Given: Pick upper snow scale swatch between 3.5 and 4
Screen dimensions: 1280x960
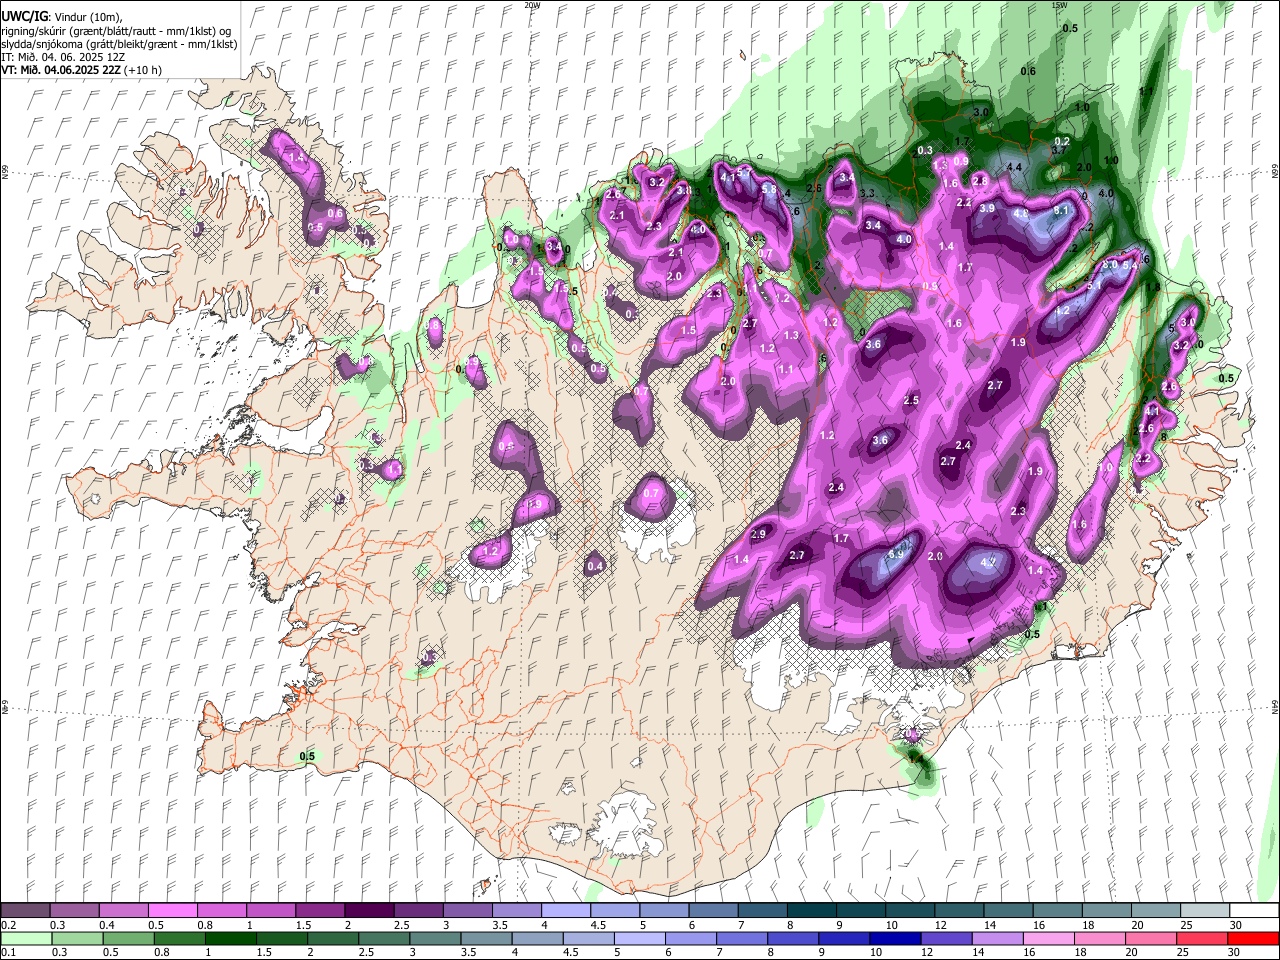Looking at the screenshot, I should [x=516, y=910].
